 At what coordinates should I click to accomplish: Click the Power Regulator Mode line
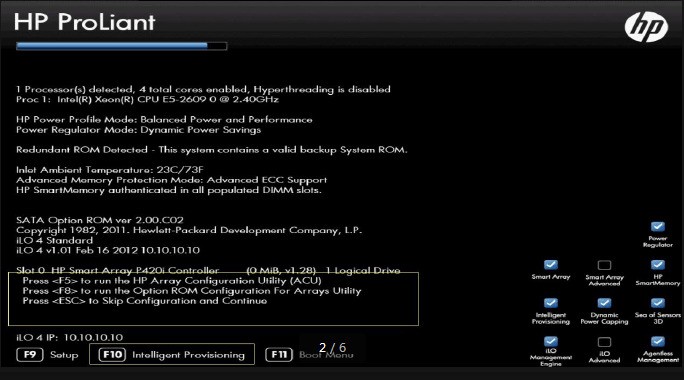138,130
